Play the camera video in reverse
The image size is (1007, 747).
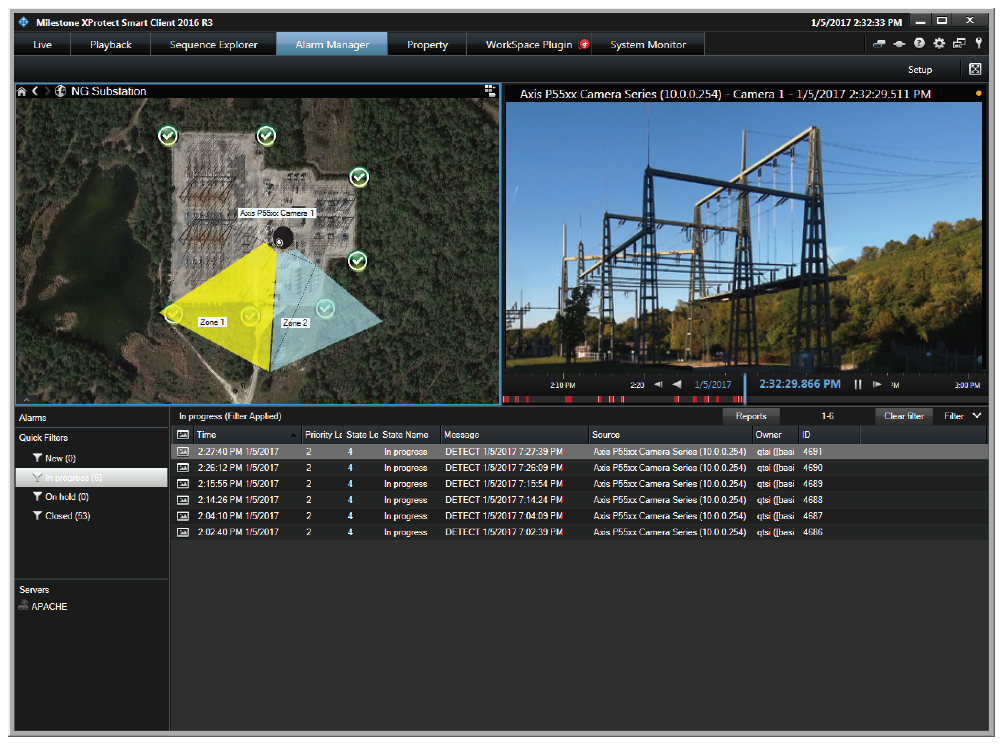pos(676,384)
